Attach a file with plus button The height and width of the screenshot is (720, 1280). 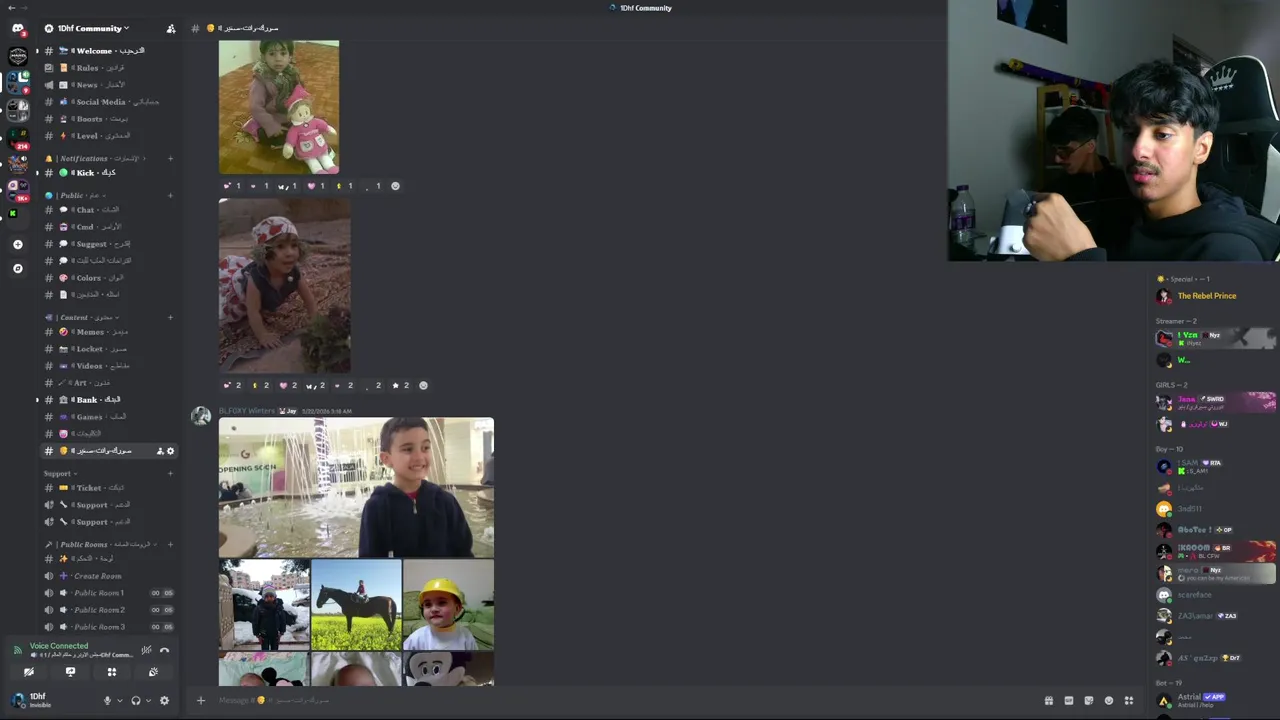(x=200, y=700)
